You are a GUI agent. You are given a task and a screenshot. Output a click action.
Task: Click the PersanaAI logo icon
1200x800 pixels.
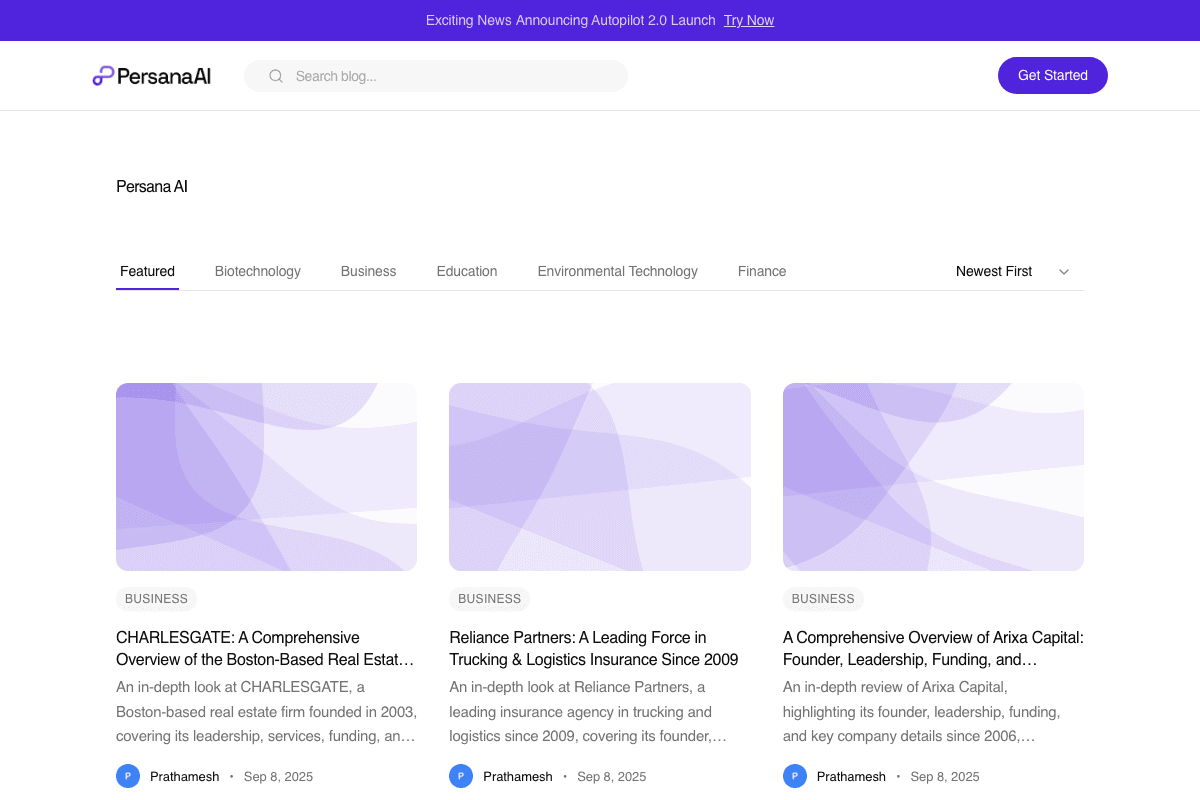pyautogui.click(x=101, y=75)
